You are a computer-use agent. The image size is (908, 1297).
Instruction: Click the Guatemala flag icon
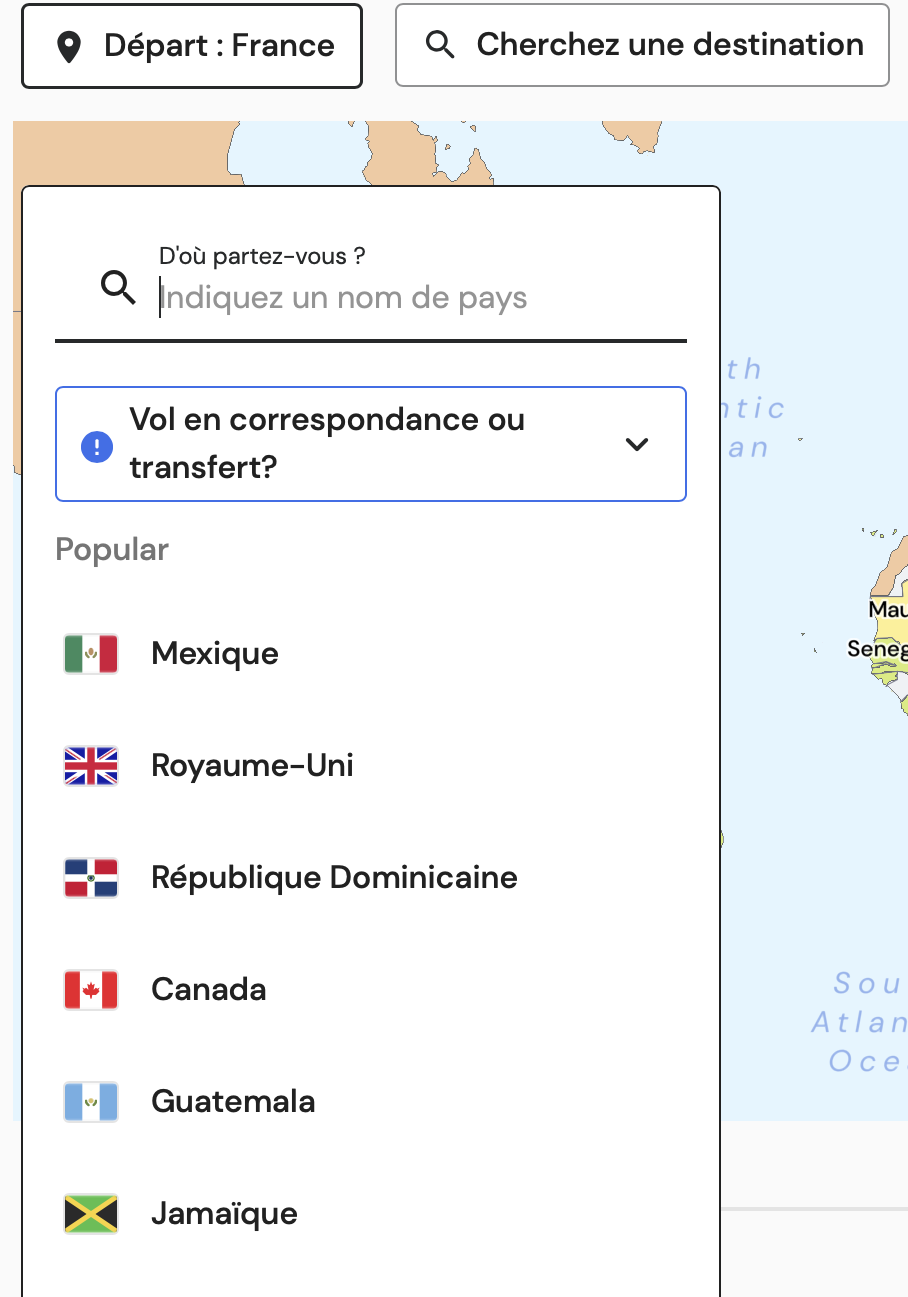[x=91, y=1102]
